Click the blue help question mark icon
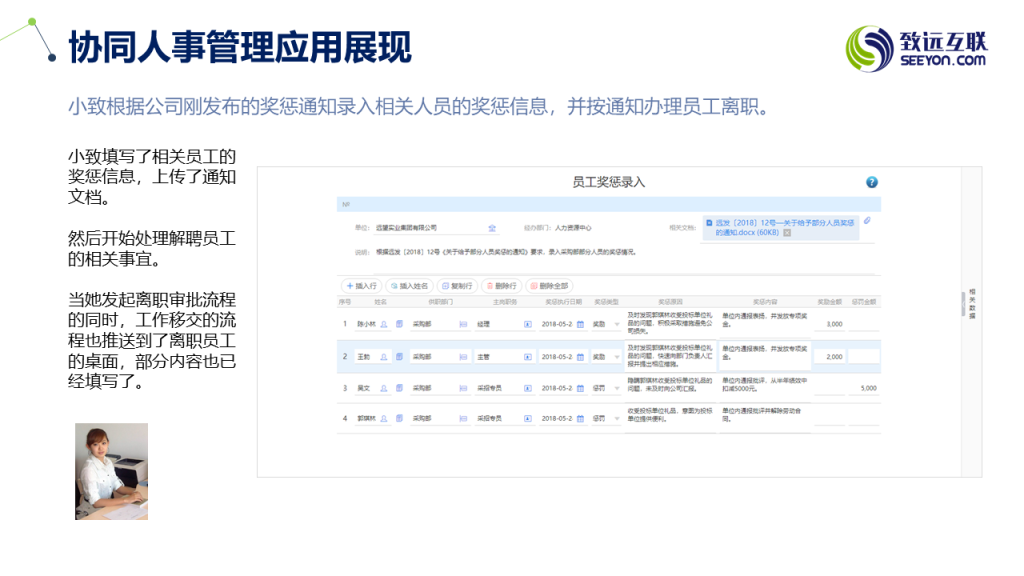Image resolution: width=1024 pixels, height=576 pixels. (x=871, y=183)
